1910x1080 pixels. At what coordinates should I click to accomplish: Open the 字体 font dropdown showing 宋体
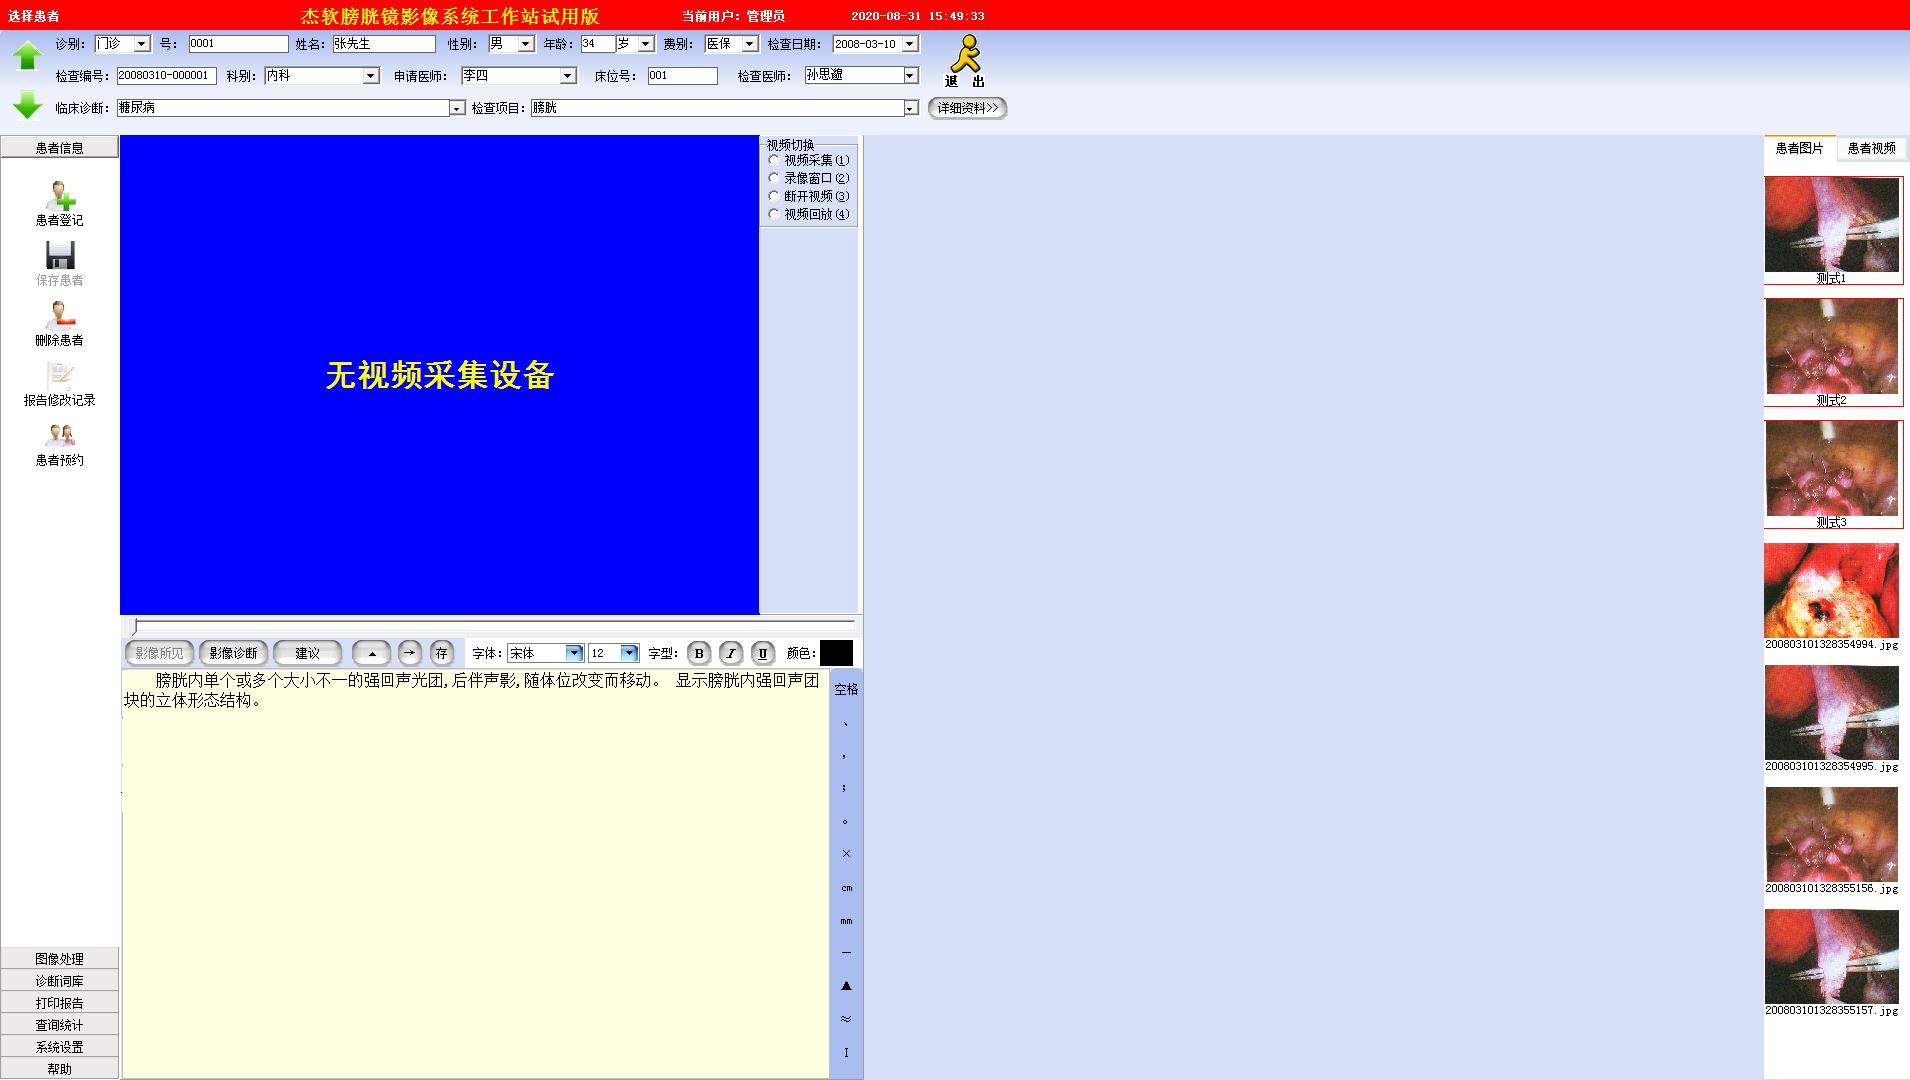(574, 653)
